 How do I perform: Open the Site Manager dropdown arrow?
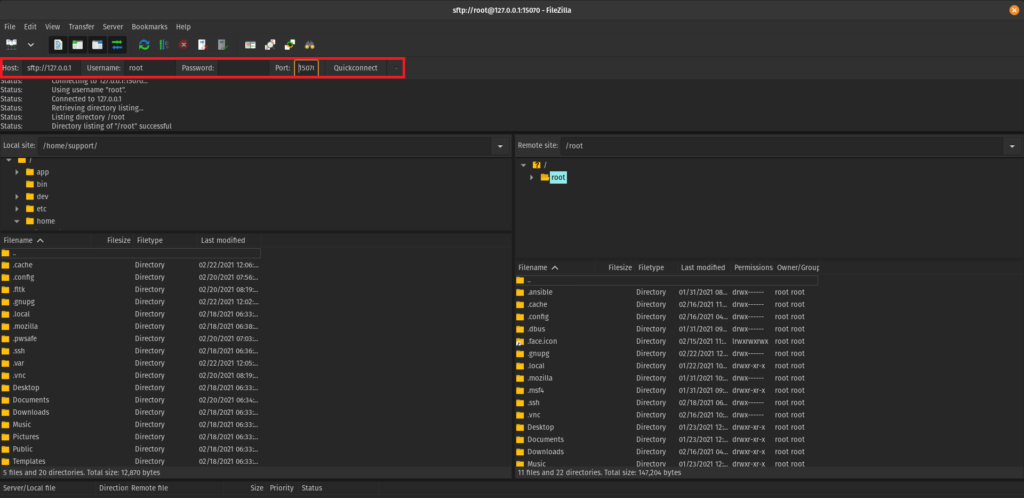pyautogui.click(x=31, y=45)
